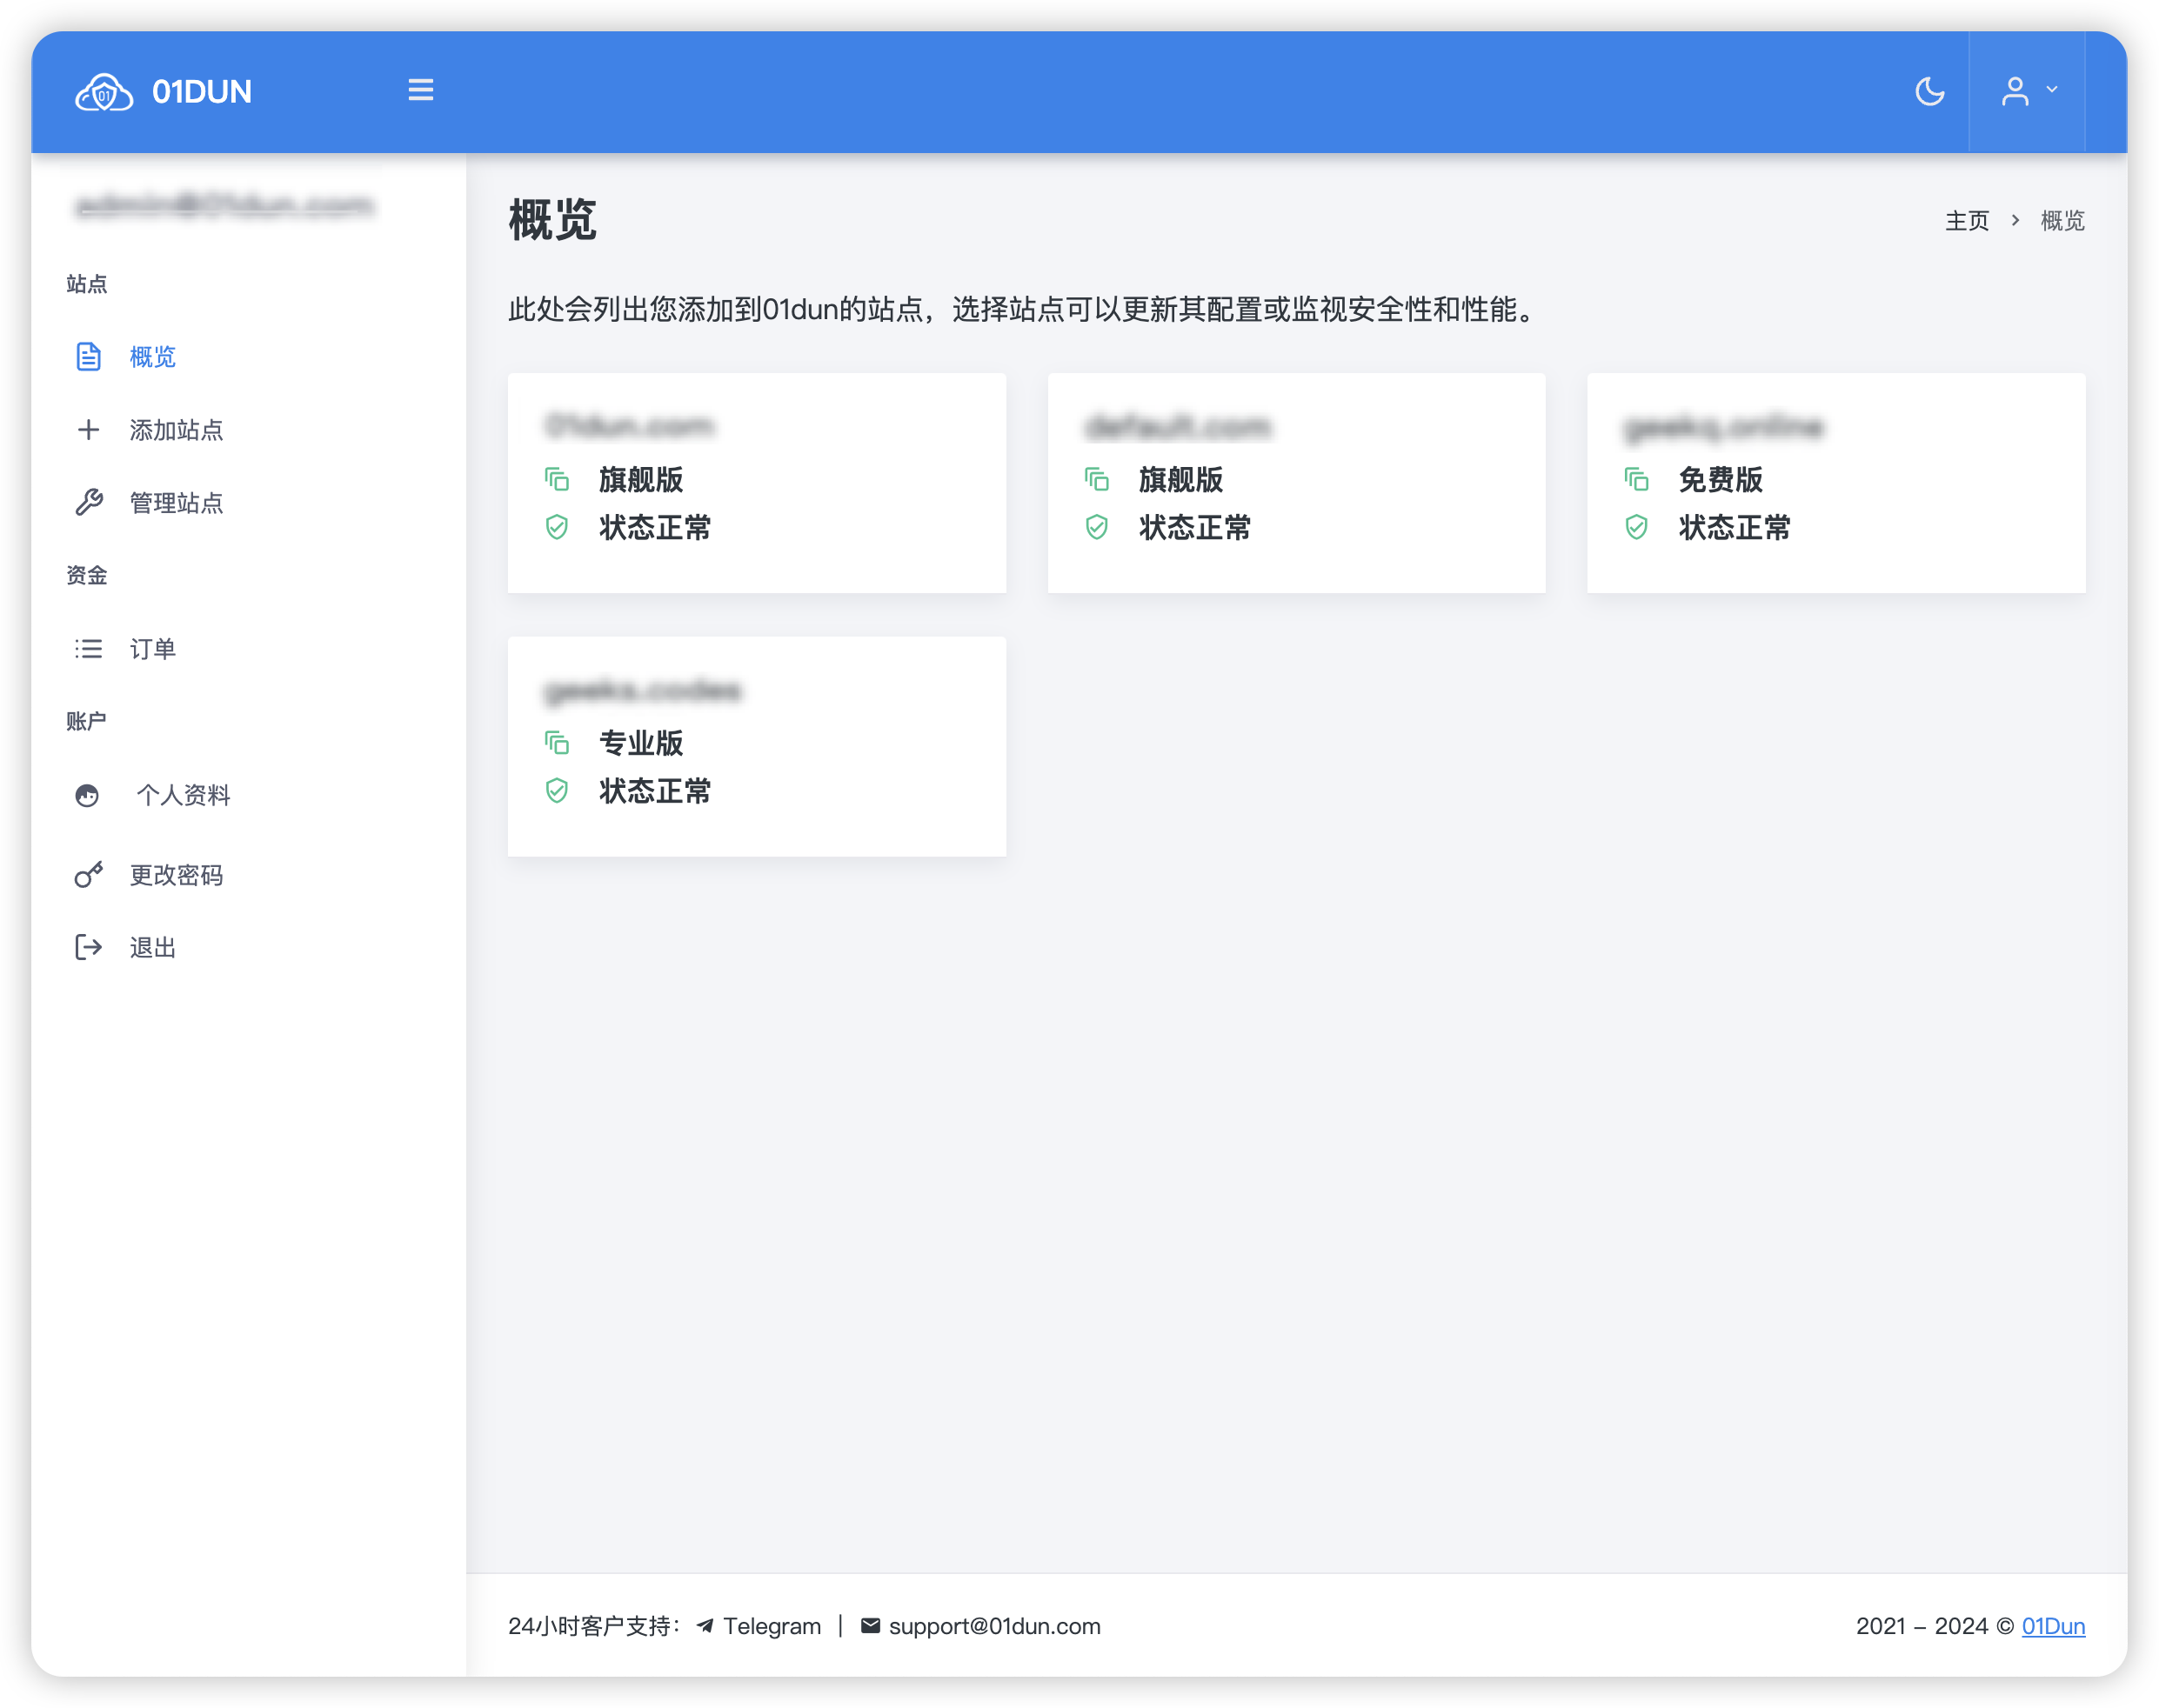Click copy icon in second 旗舰版 card
The width and height of the screenshot is (2159, 1708).
(x=1097, y=480)
